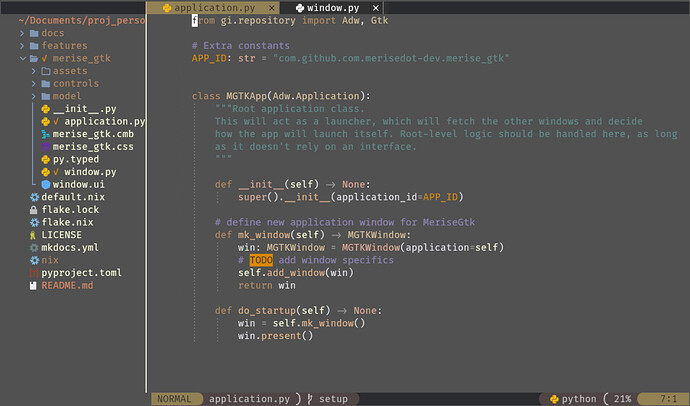Click the CSS icon next to merise_gtk.css

pos(45,146)
